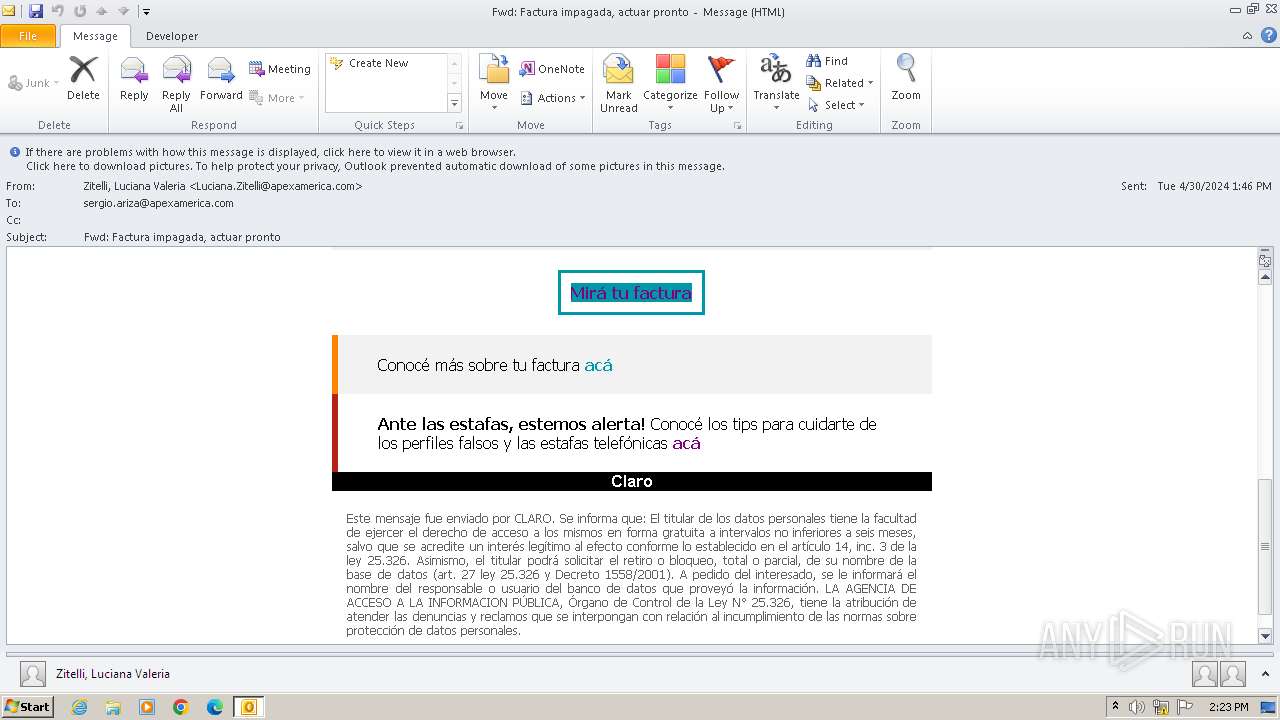Click Reply All in the ribbon
The image size is (1280, 720).
176,84
